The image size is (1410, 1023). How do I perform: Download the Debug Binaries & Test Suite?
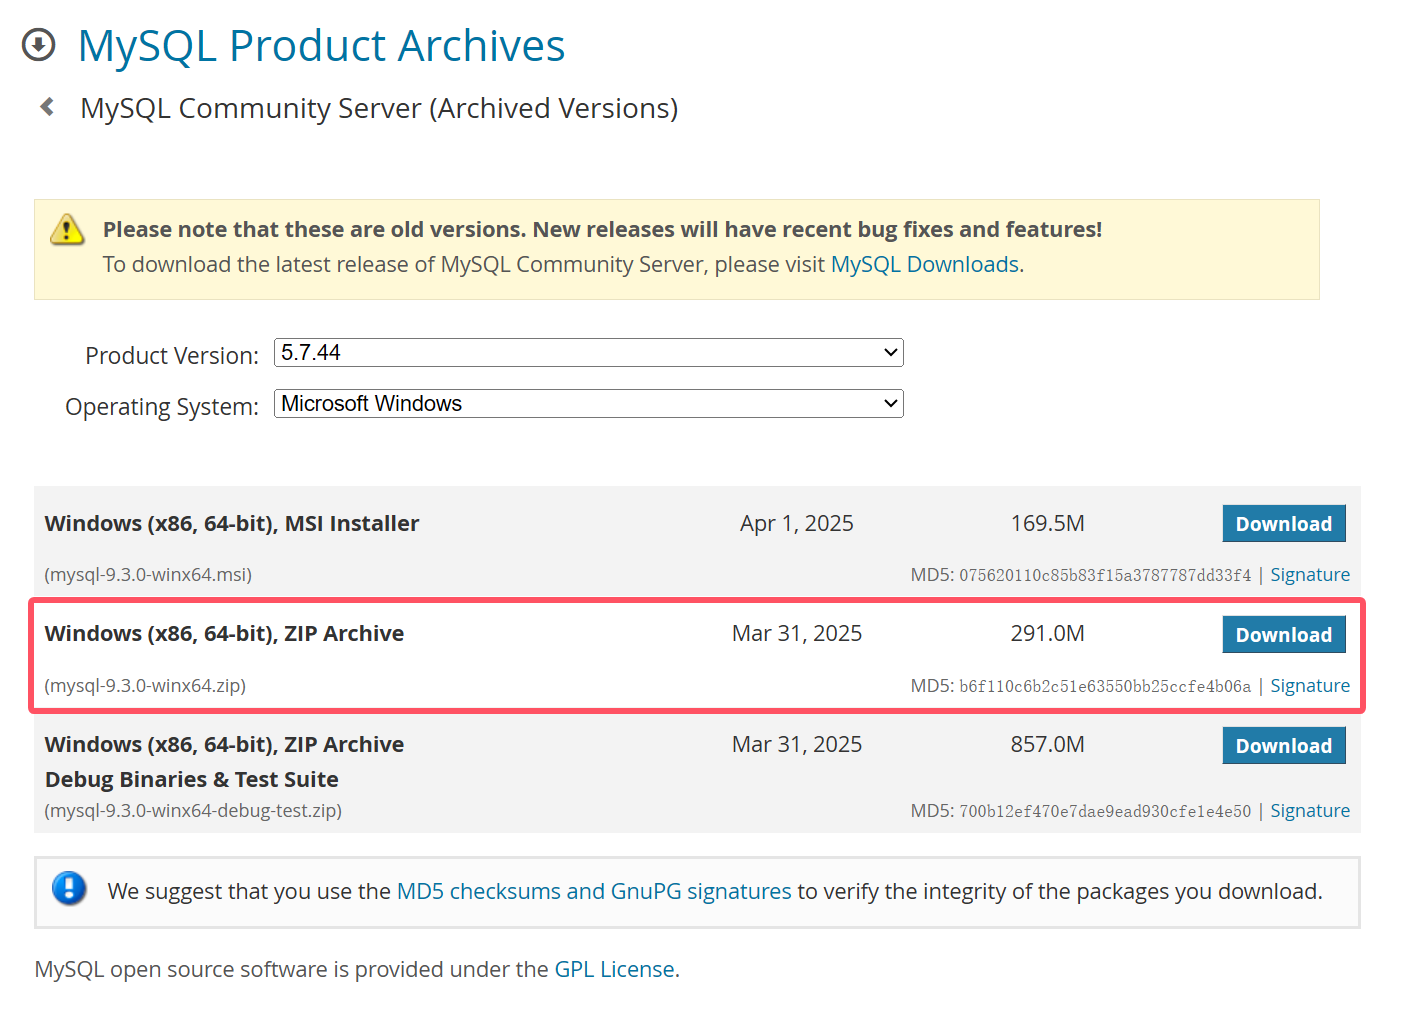click(1283, 746)
